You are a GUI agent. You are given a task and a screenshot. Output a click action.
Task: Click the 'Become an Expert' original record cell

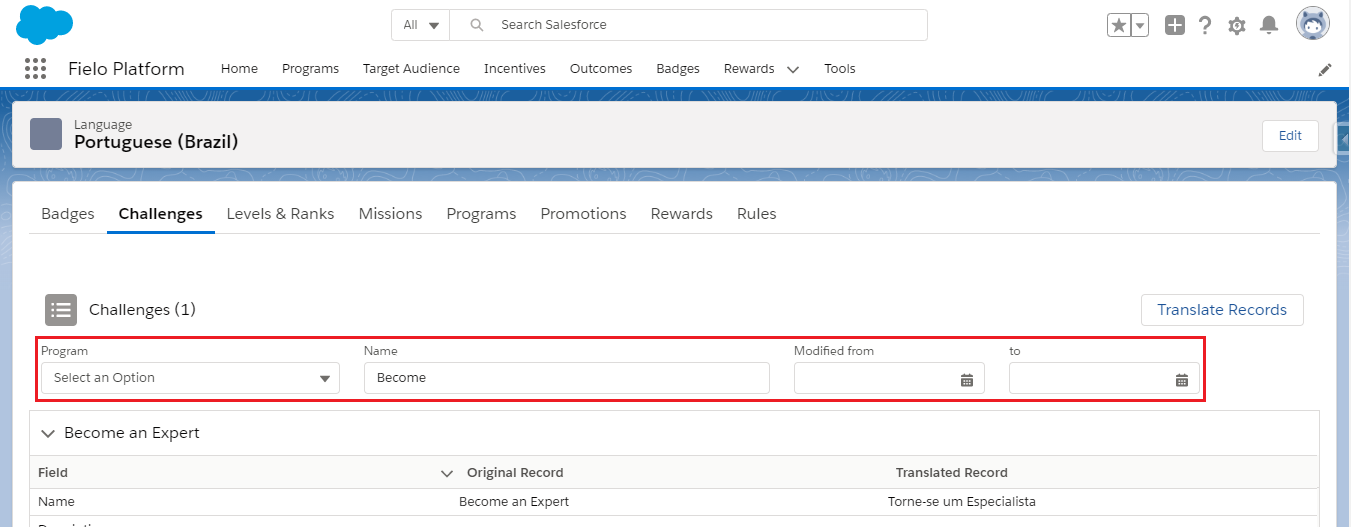click(x=514, y=502)
